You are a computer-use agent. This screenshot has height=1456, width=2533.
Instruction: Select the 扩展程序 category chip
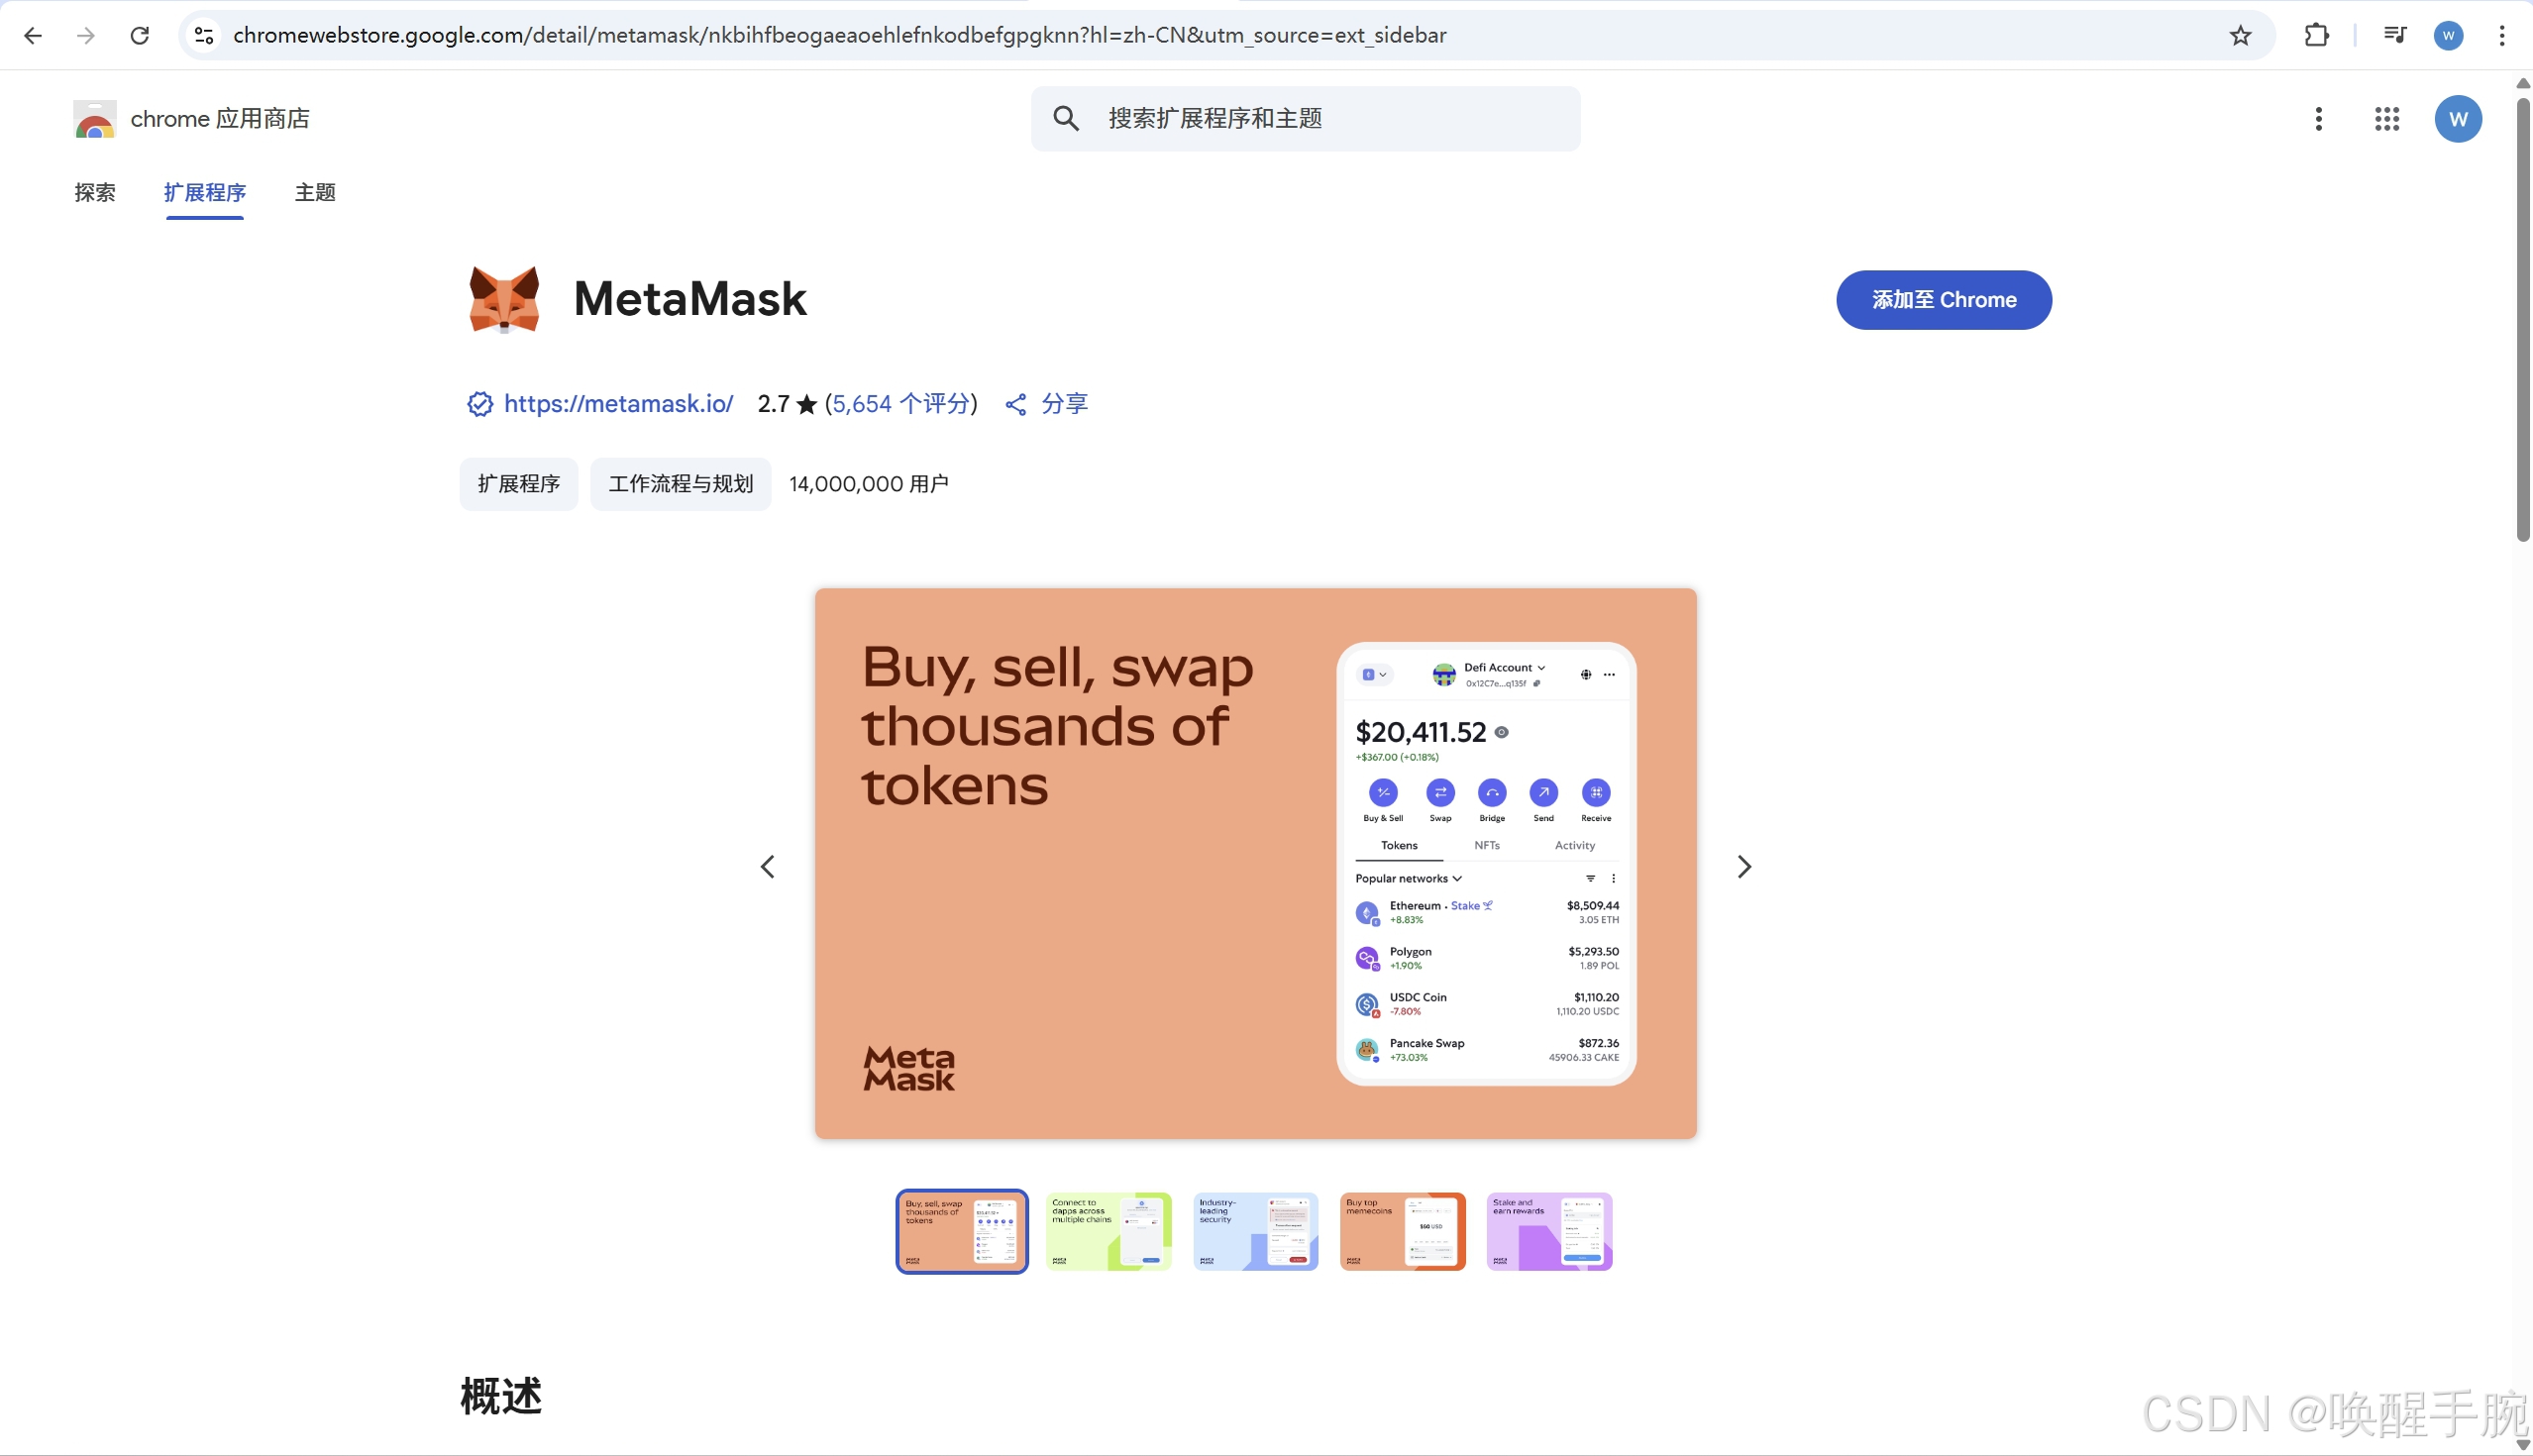(x=519, y=484)
